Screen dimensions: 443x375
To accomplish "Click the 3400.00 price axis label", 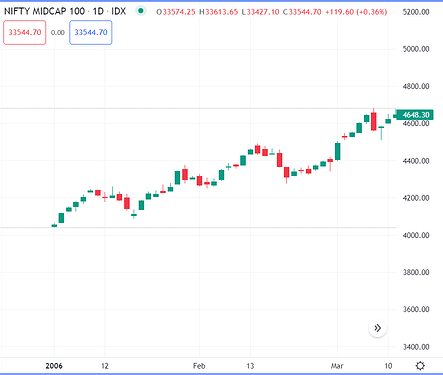I will (416, 347).
